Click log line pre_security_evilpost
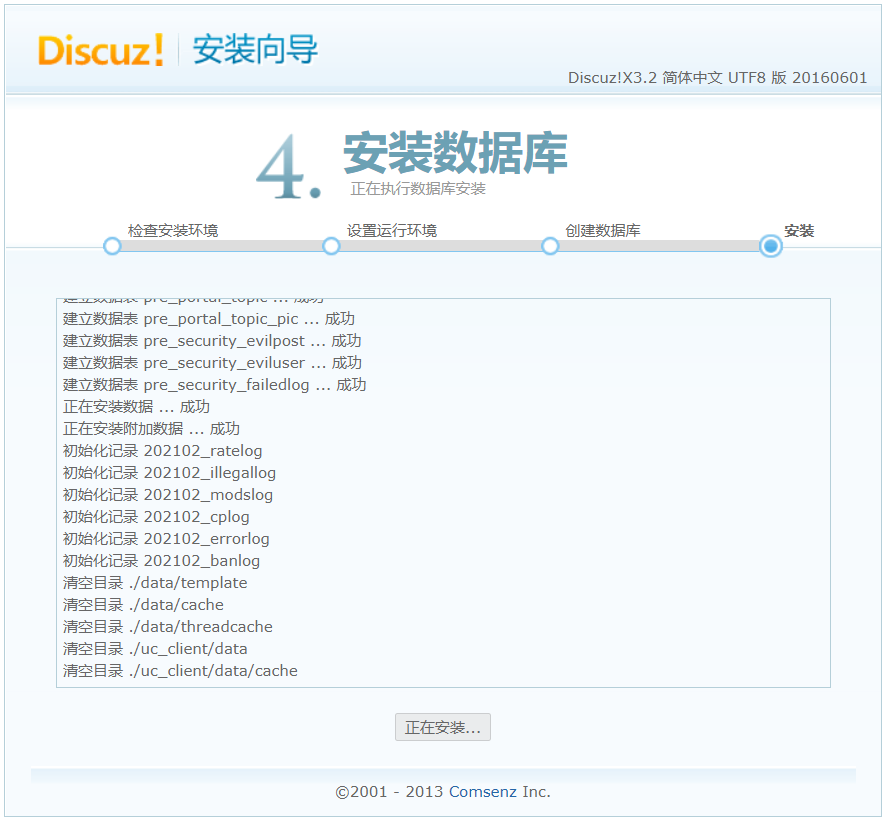Image resolution: width=884 pixels, height=822 pixels. 212,341
